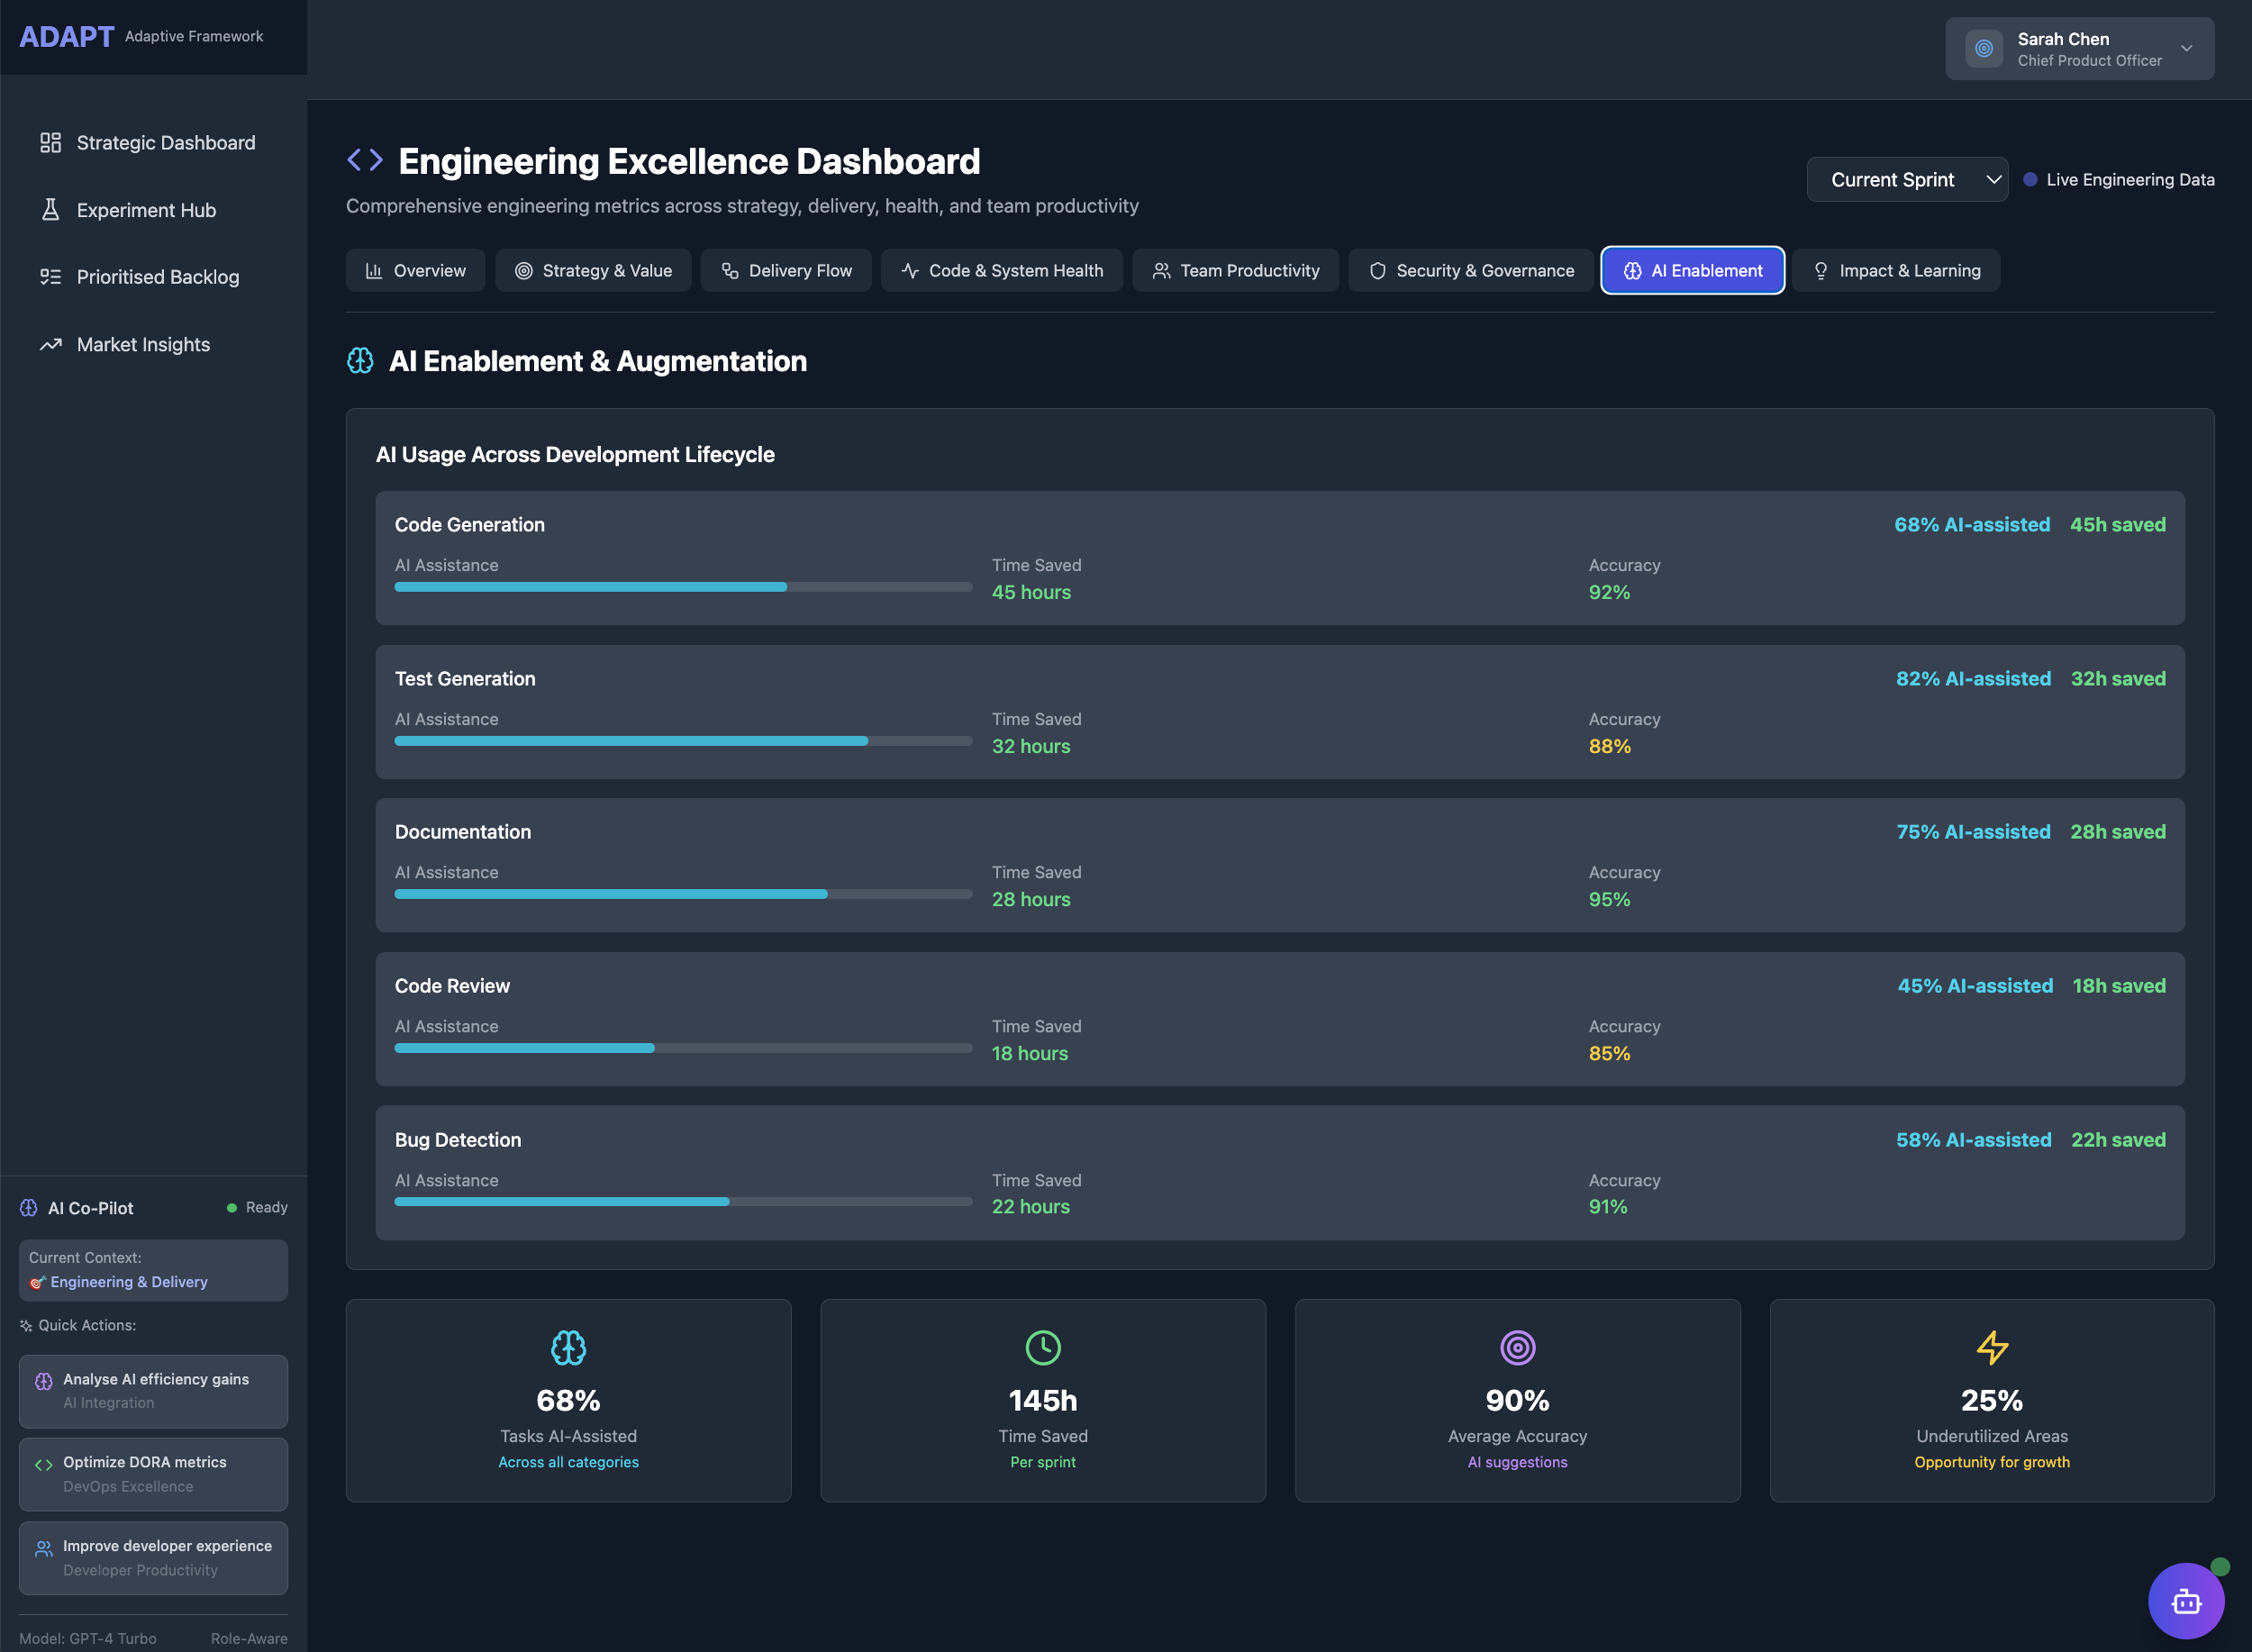Click Improve developer experience quick action
This screenshot has height=1652, width=2252.
153,1557
